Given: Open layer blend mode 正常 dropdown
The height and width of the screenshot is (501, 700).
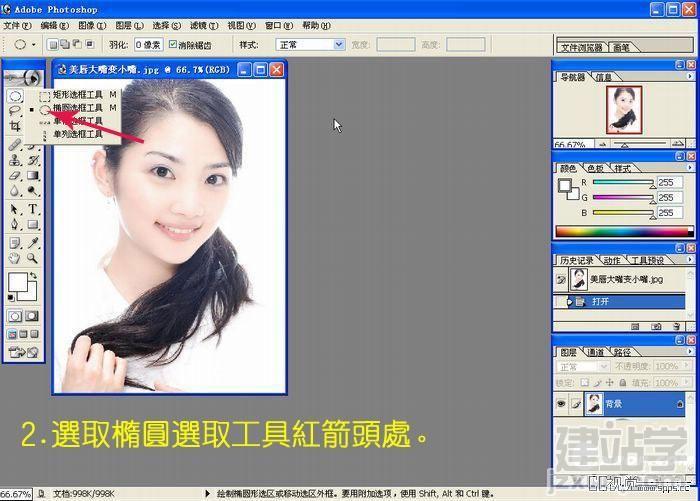Looking at the screenshot, I should (583, 367).
